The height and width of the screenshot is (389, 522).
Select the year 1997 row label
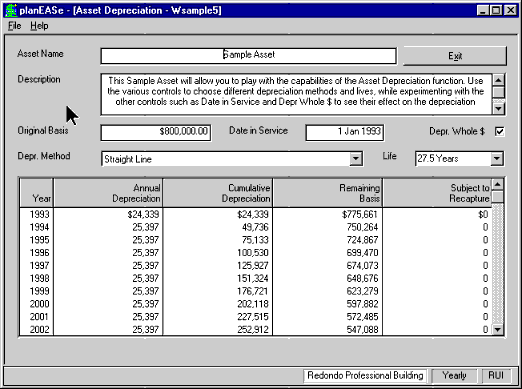tap(39, 266)
